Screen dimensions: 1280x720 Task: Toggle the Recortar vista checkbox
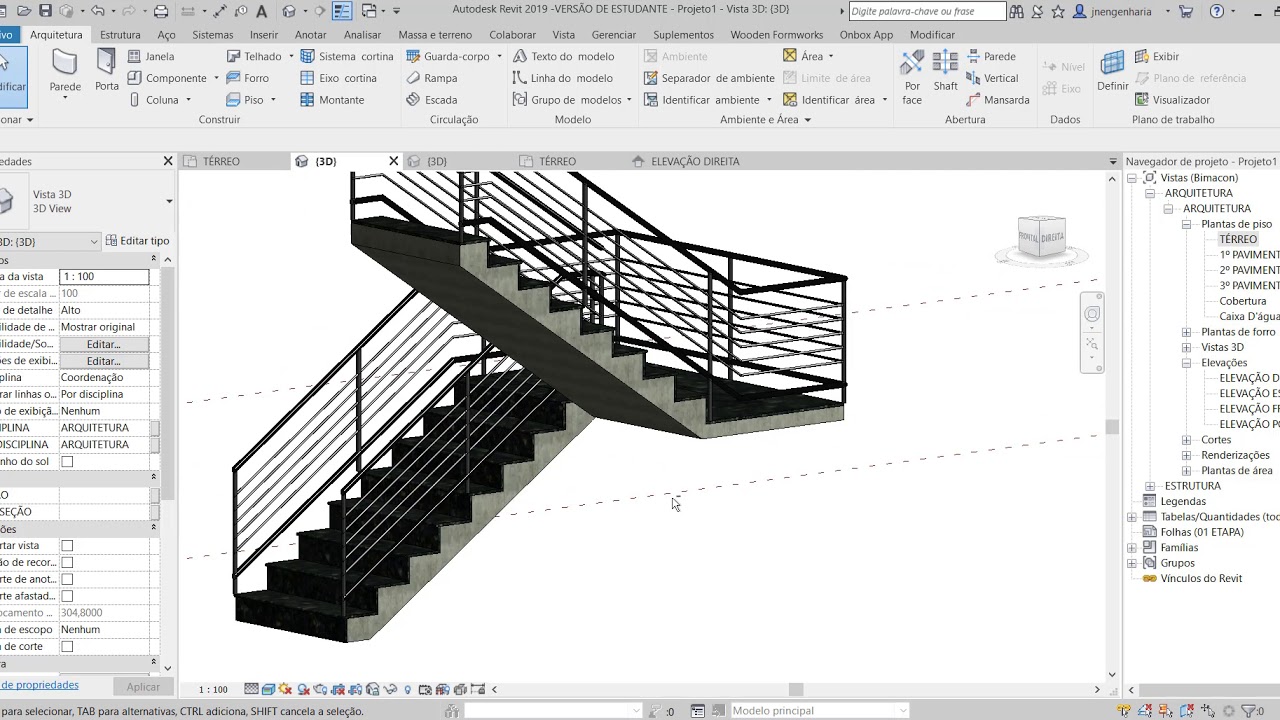point(67,546)
